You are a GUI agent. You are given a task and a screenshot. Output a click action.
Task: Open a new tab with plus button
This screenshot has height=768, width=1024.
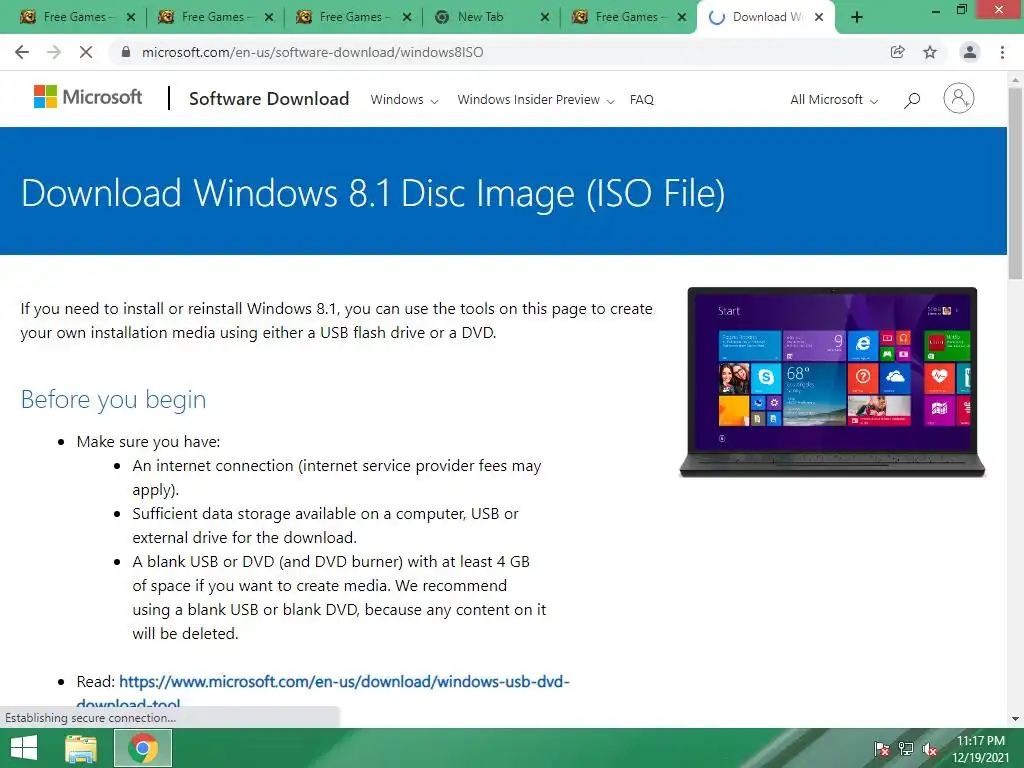(857, 18)
